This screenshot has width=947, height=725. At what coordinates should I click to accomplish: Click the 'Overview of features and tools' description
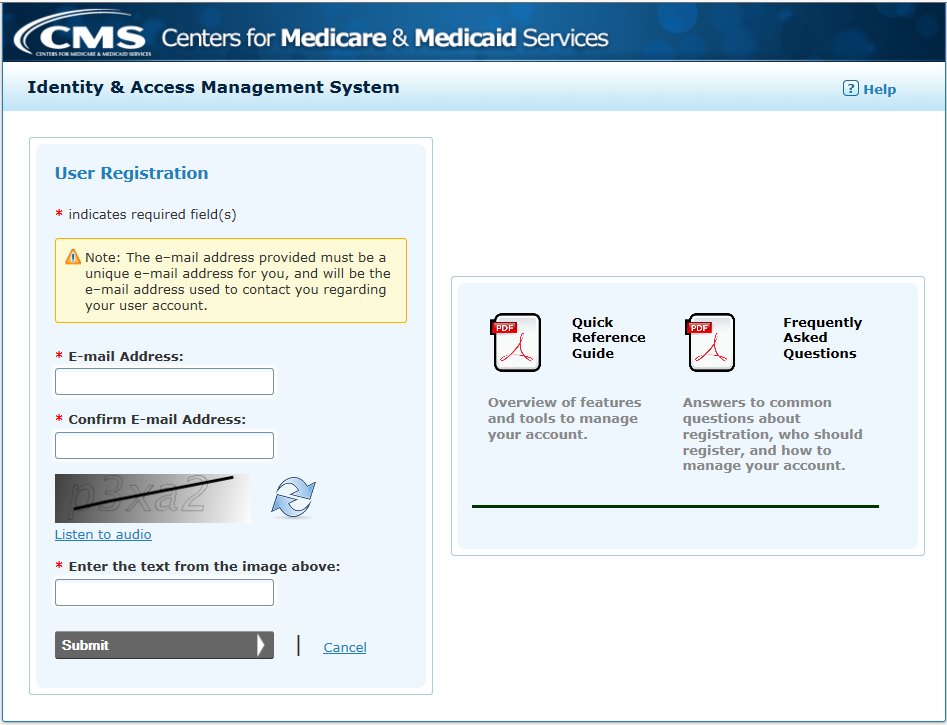pos(565,419)
